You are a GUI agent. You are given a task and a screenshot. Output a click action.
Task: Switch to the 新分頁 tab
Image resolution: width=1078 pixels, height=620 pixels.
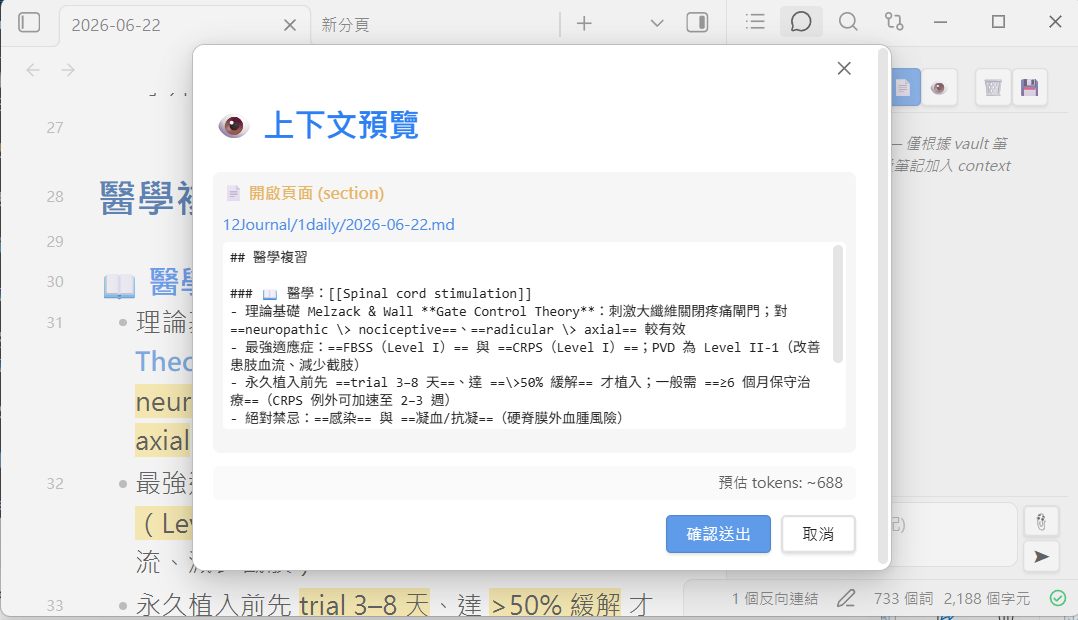(345, 25)
